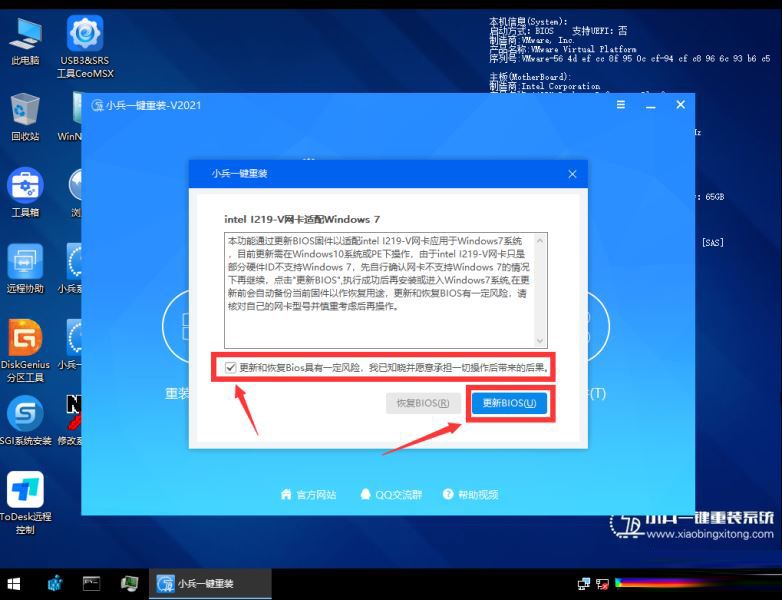This screenshot has width=782, height=600.
Task: Click the 小兵一键重装-V2021 title logo
Action: (x=97, y=105)
